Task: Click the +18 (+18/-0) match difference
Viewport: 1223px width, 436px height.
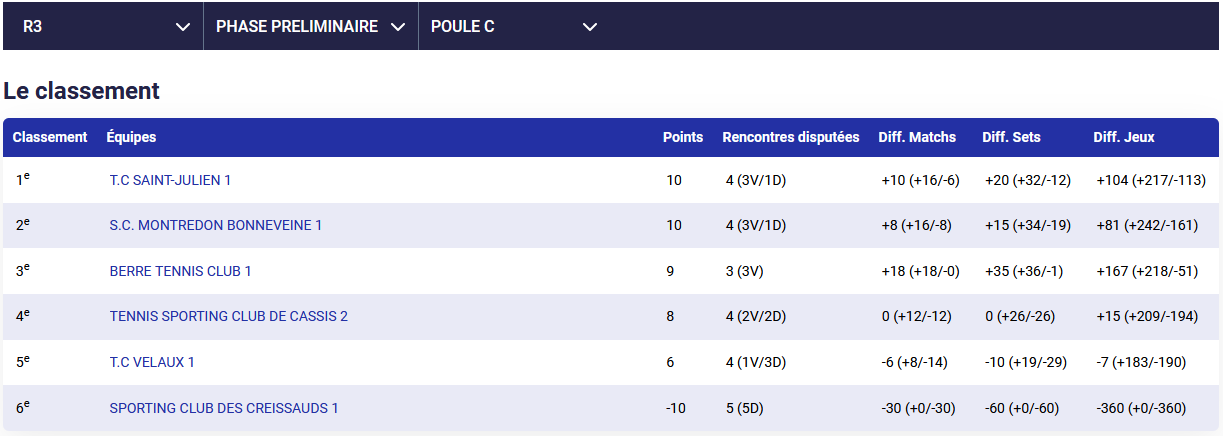Action: [x=920, y=271]
